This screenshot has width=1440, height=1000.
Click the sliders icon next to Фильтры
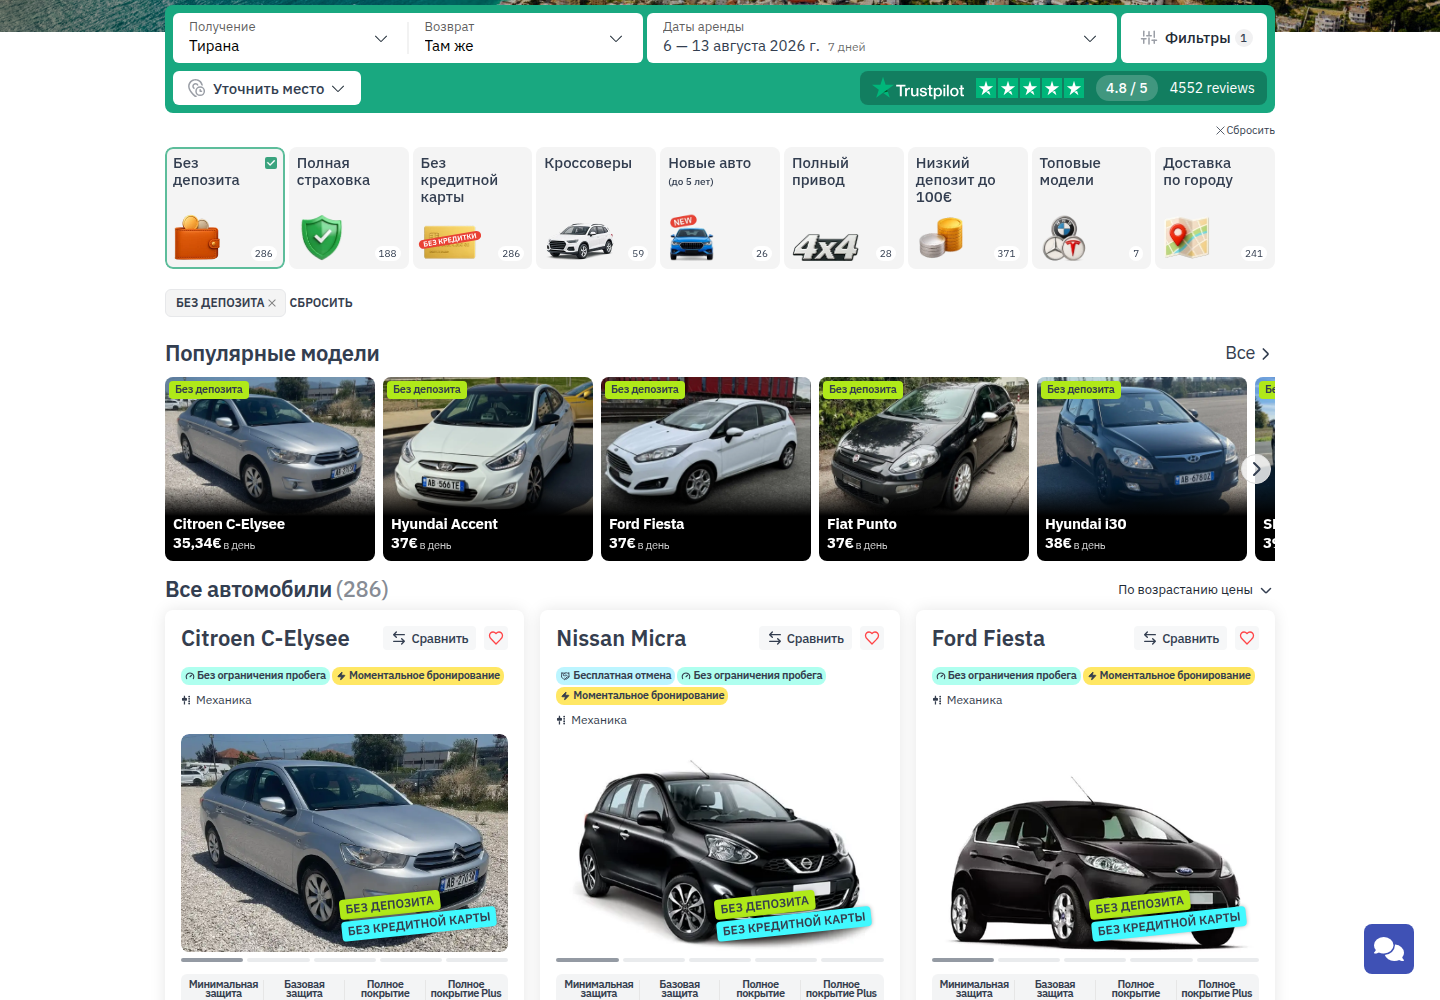(x=1149, y=38)
